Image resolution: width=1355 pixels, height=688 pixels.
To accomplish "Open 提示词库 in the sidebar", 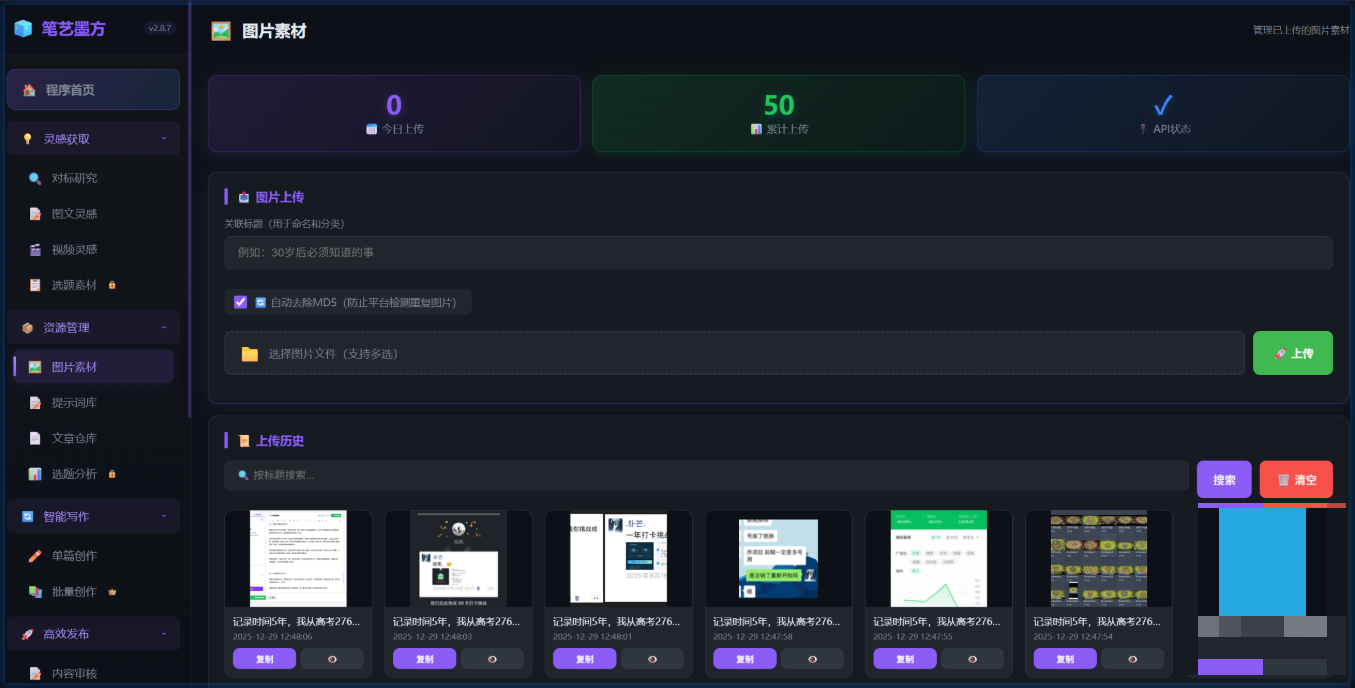I will (x=74, y=403).
